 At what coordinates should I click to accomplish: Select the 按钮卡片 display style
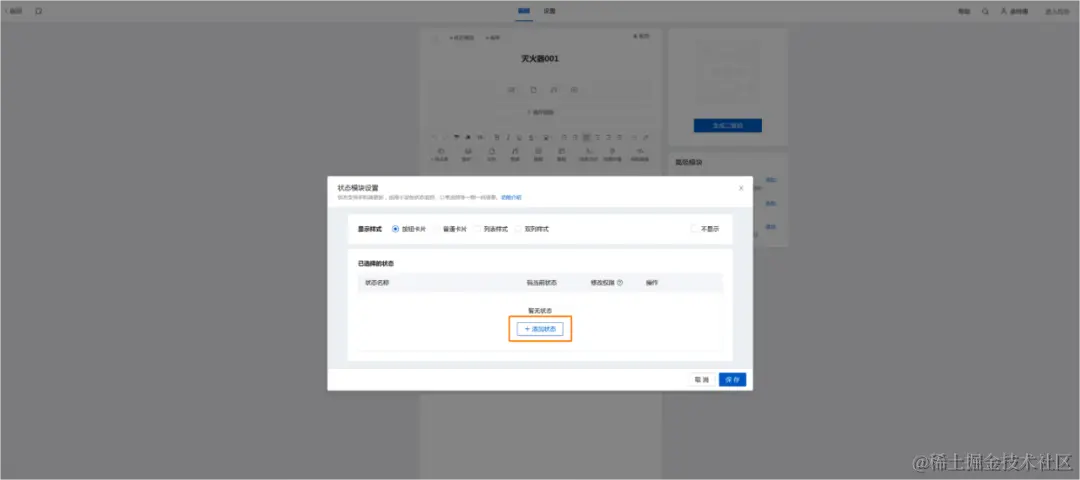pos(409,229)
